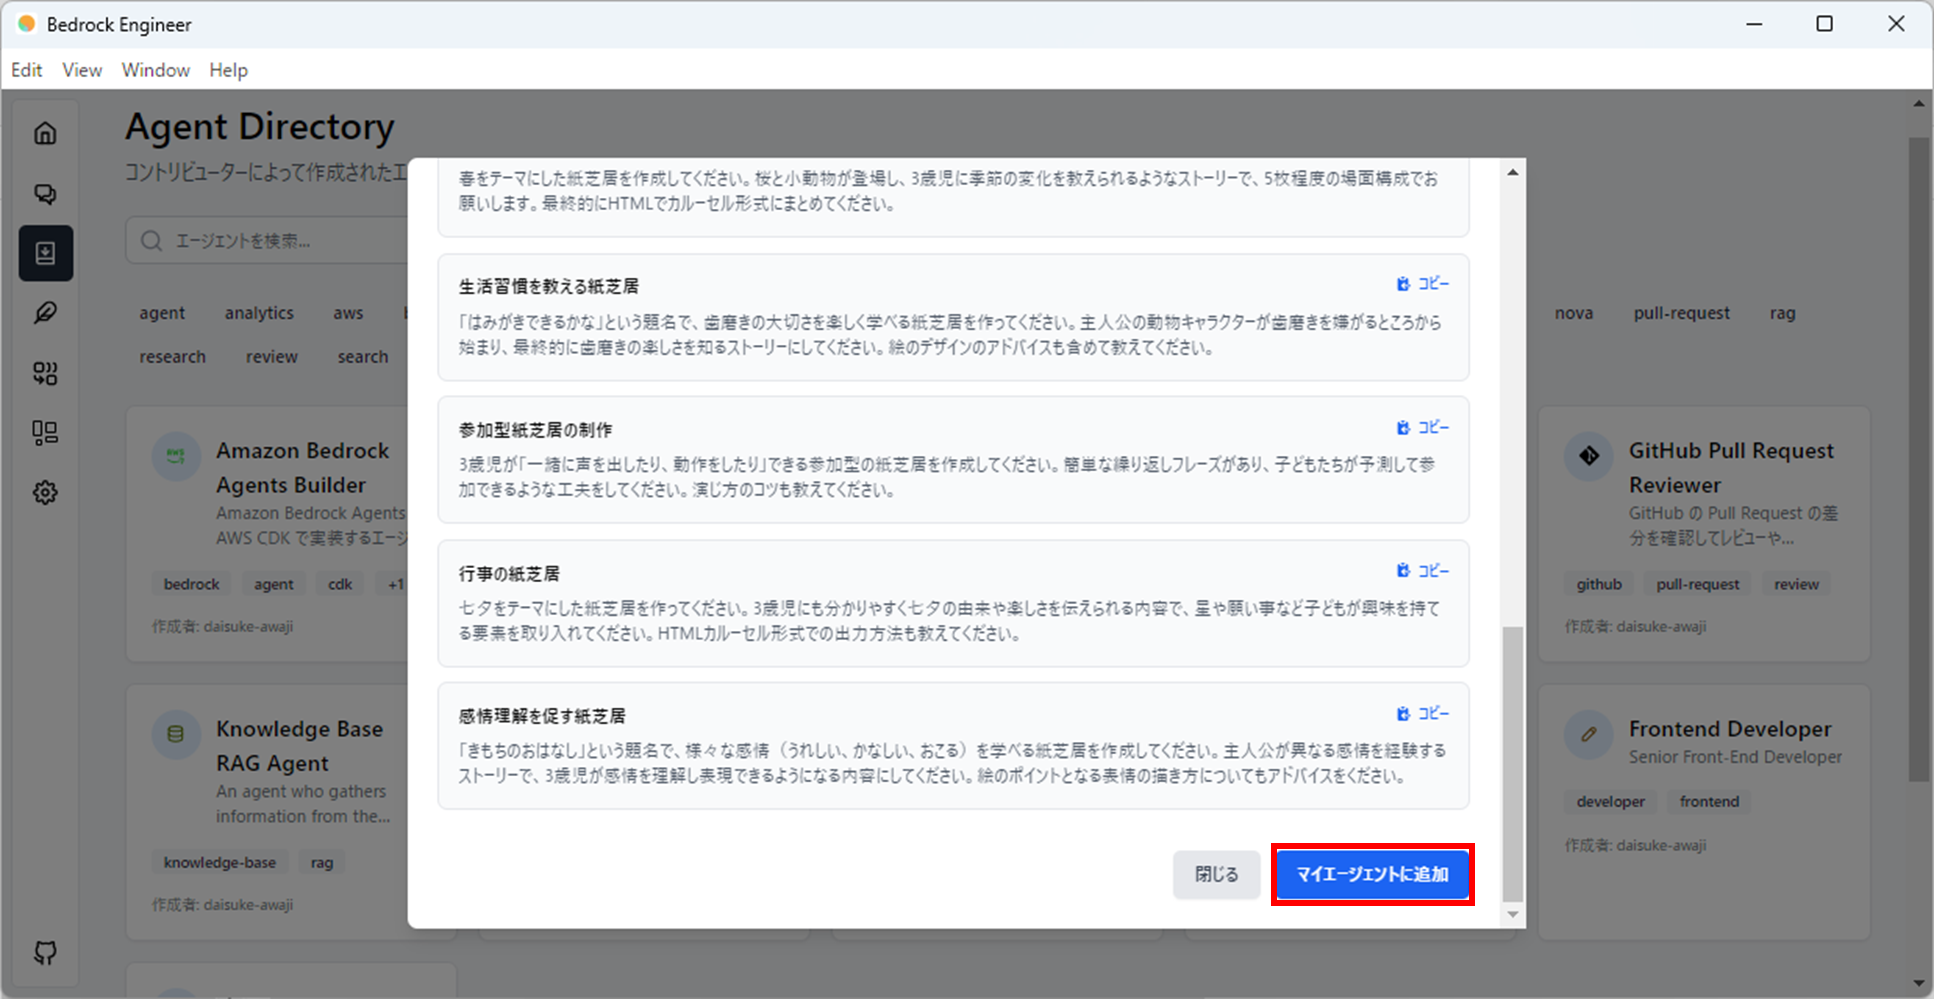The height and width of the screenshot is (999, 1934).
Task: Copy the 生活習慣を教える紙芝居 prompt
Action: pyautogui.click(x=1422, y=284)
